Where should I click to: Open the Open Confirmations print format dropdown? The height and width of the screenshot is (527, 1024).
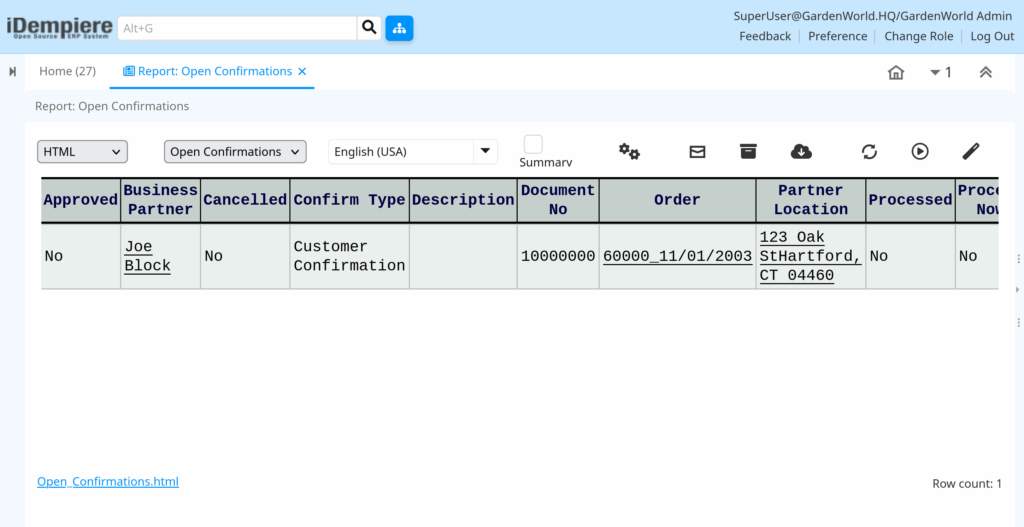pos(235,152)
